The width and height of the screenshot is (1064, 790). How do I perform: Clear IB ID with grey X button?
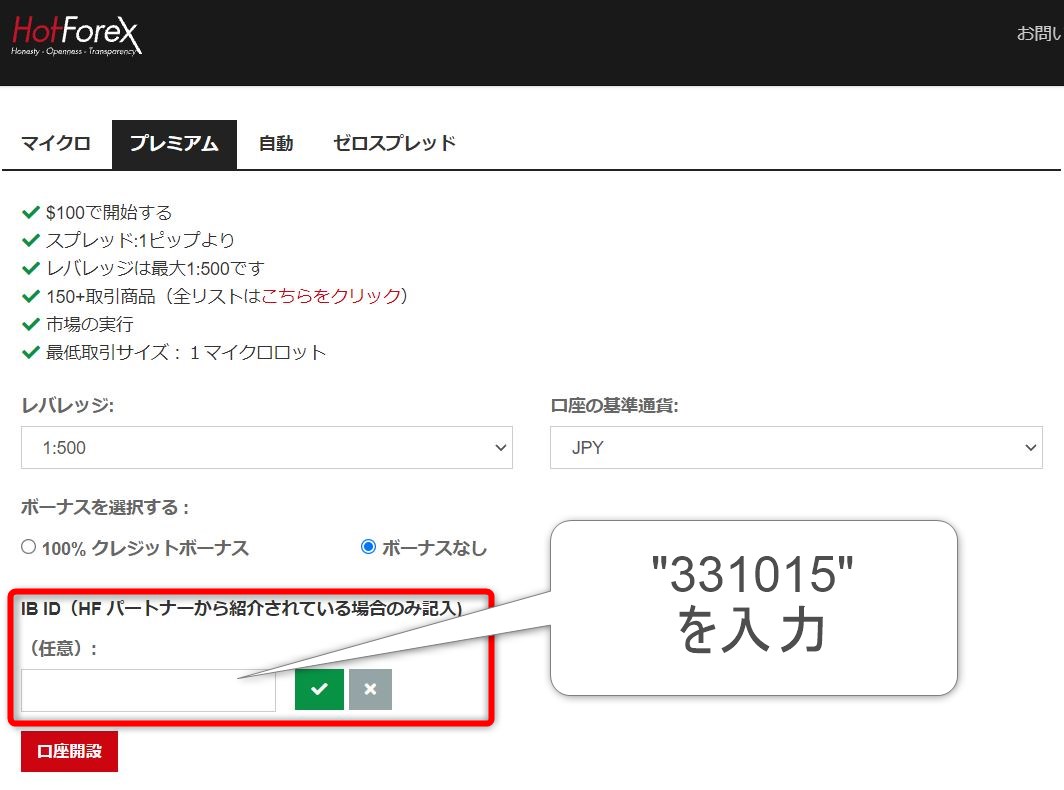tap(370, 689)
